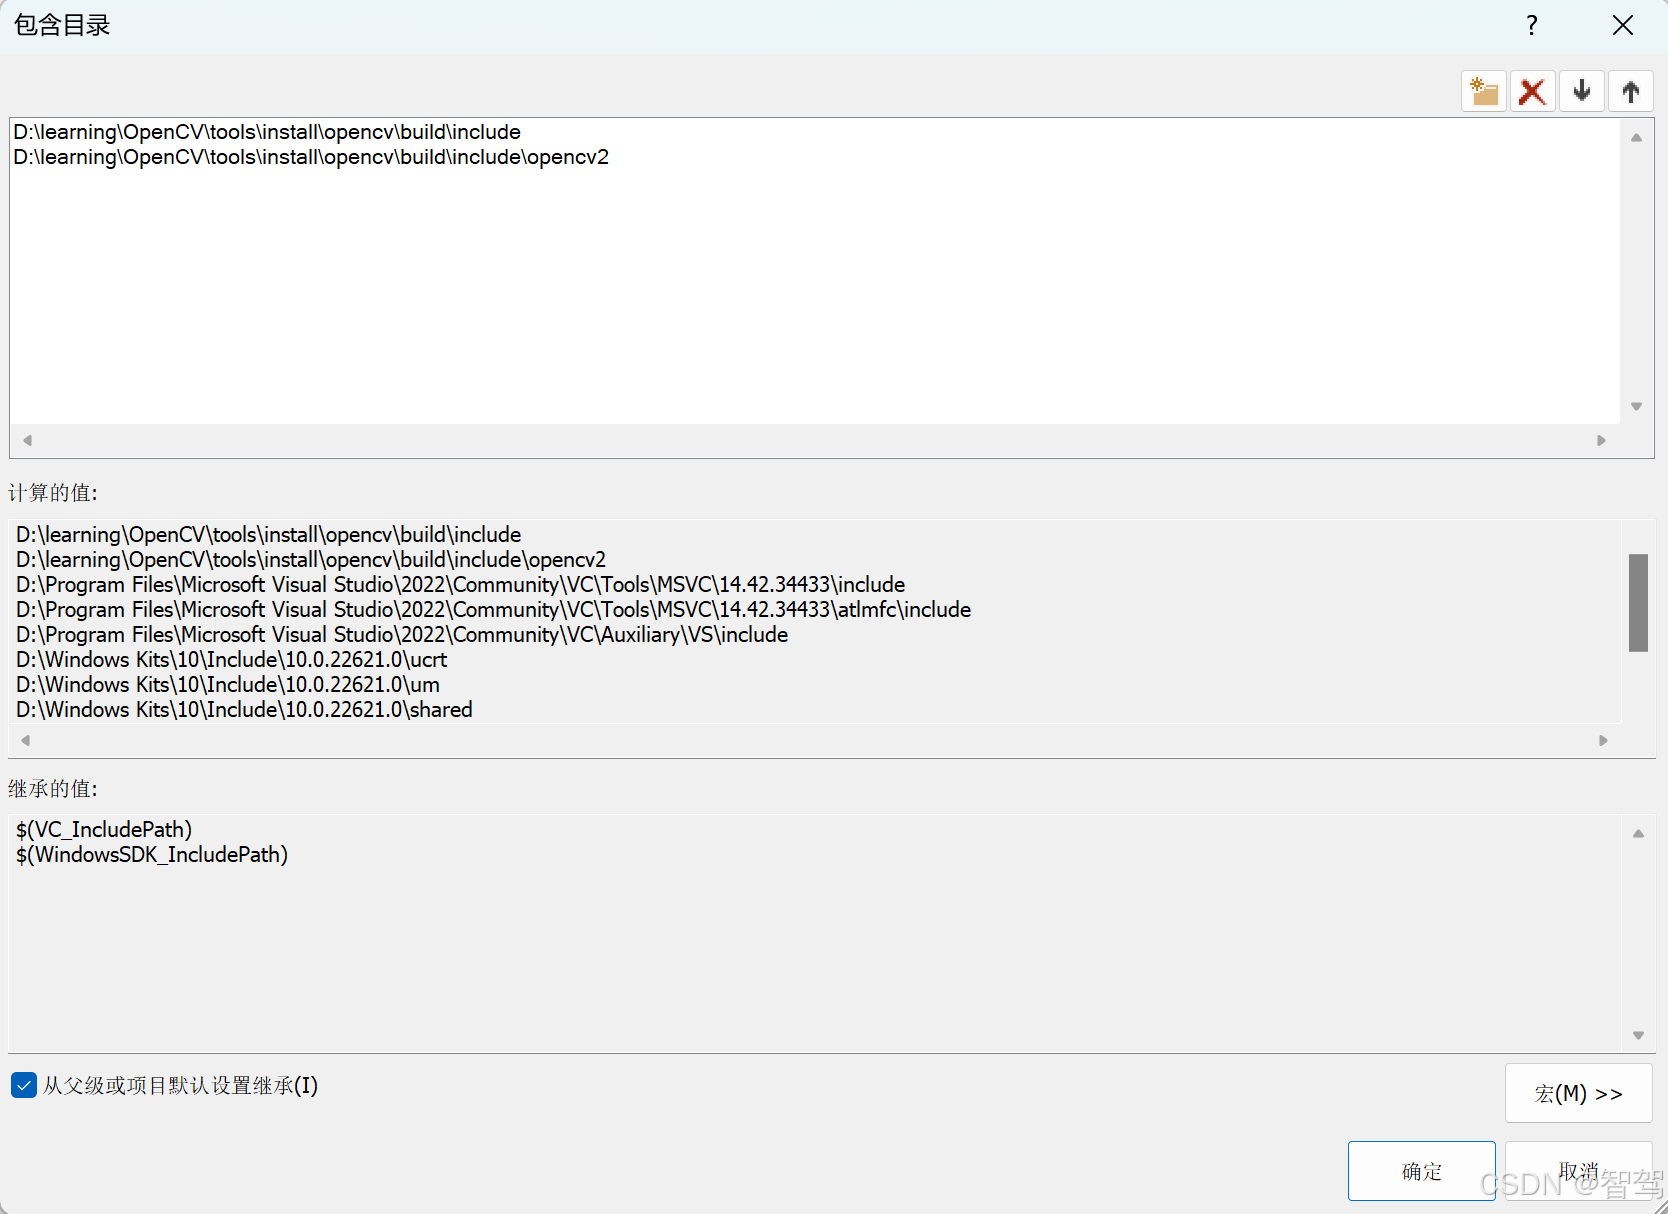Image resolution: width=1668 pixels, height=1214 pixels.
Task: Toggle 从父级或项目默认设置继承 checkbox
Action: pyautogui.click(x=24, y=1085)
